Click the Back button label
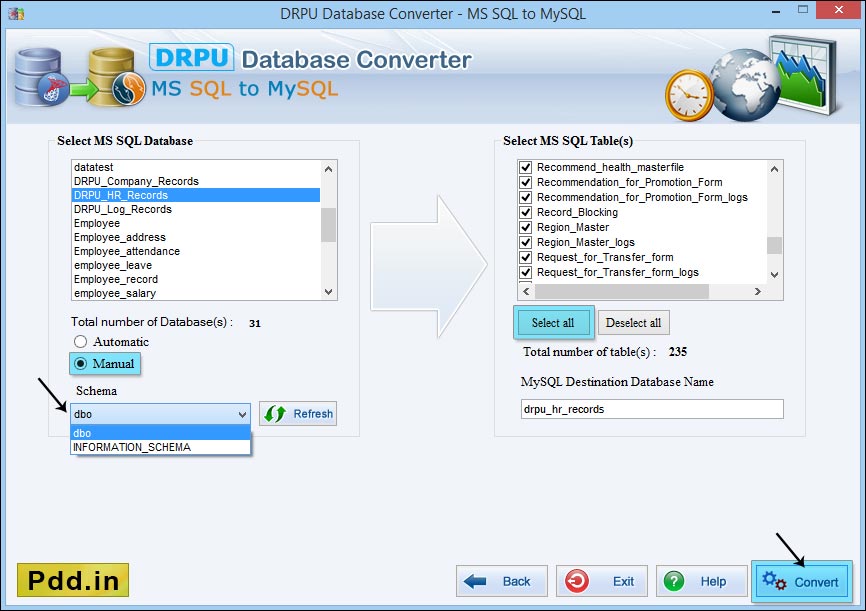 (x=516, y=581)
